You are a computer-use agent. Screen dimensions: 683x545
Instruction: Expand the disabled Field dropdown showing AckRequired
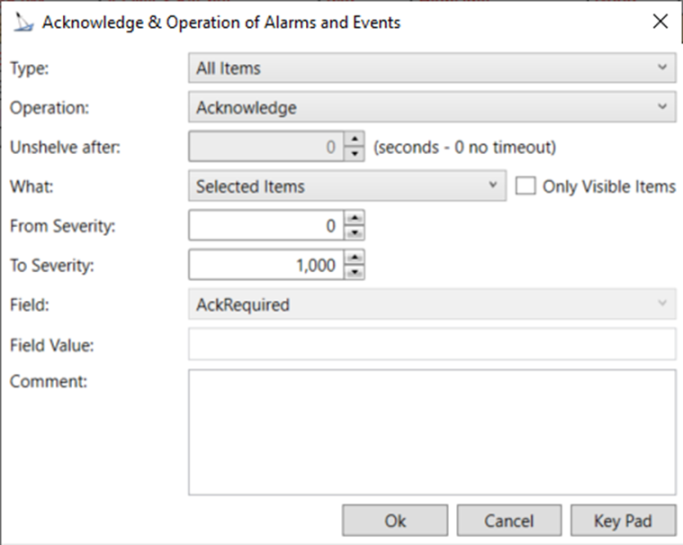click(431, 305)
